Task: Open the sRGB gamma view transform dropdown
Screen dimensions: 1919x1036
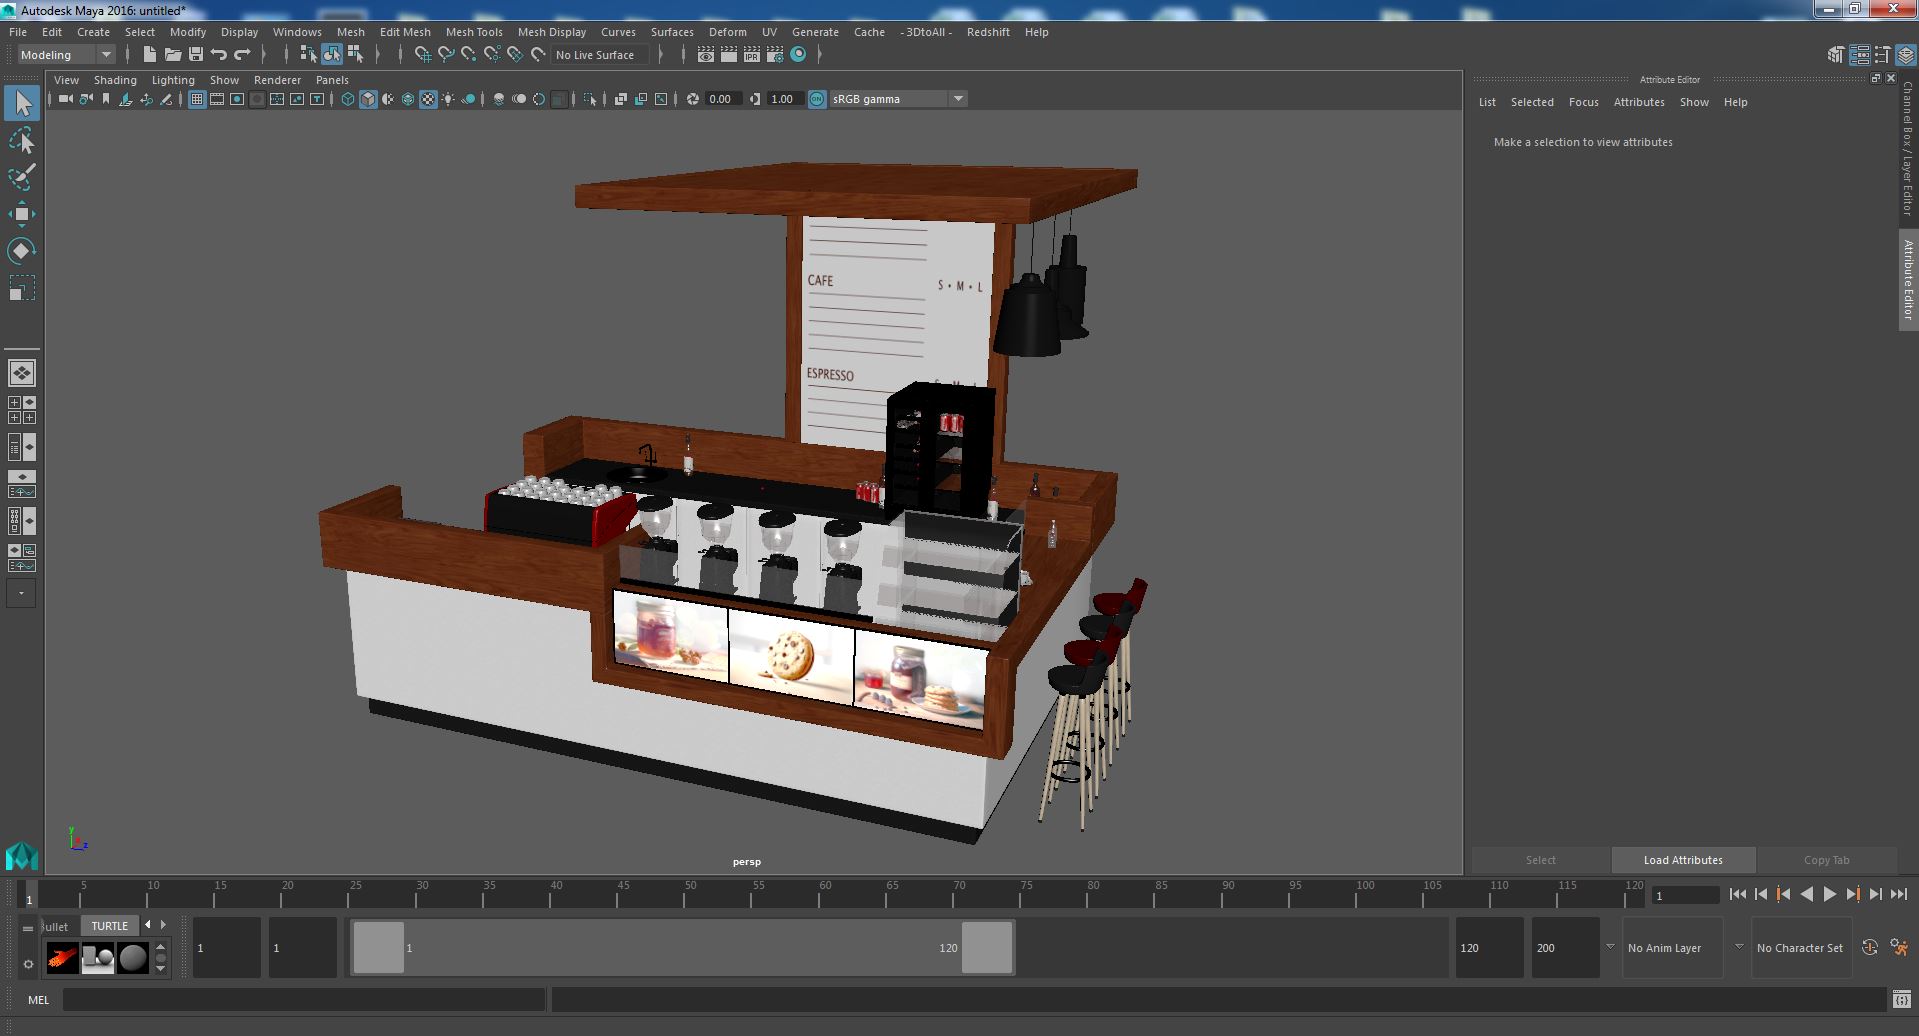Action: (x=898, y=99)
